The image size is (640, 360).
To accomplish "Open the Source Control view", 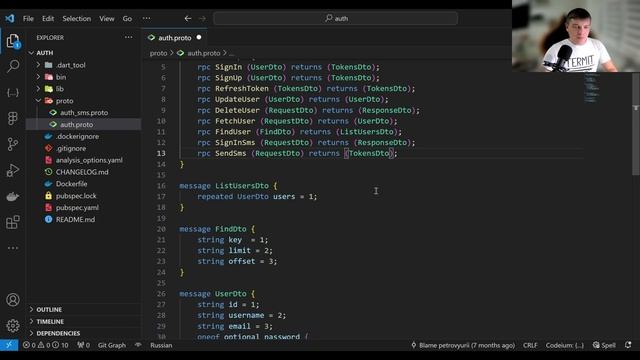I will point(13,144).
